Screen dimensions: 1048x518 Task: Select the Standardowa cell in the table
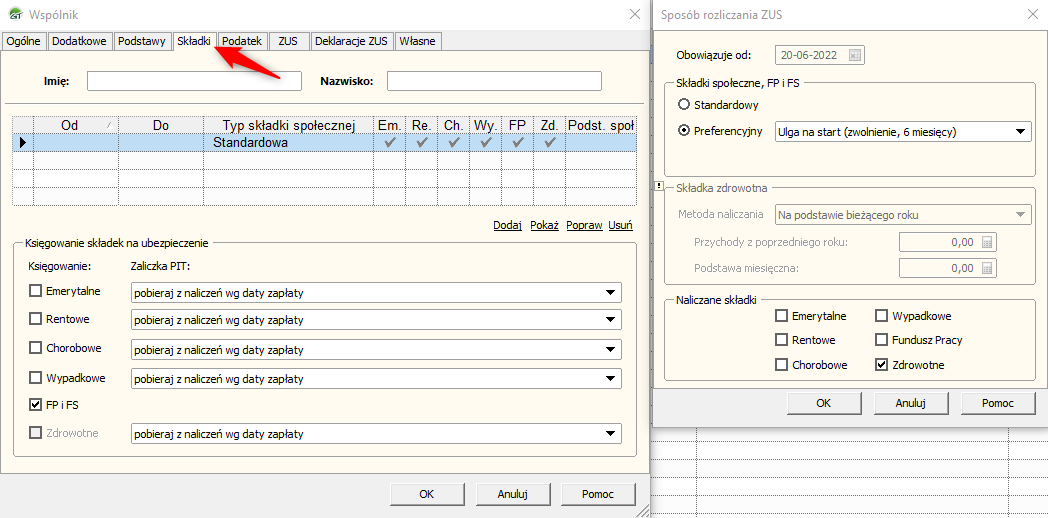click(288, 142)
